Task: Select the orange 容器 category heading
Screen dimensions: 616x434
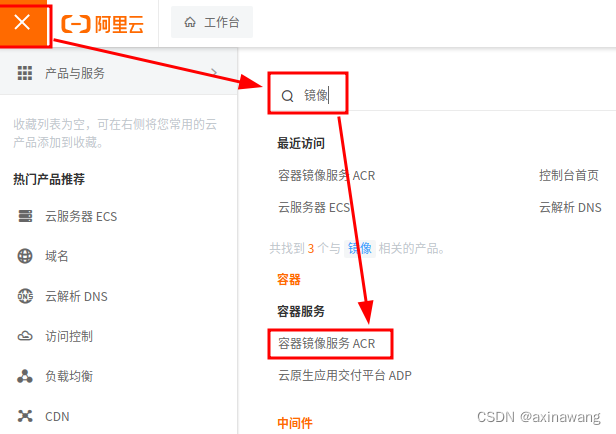Action: tap(289, 280)
